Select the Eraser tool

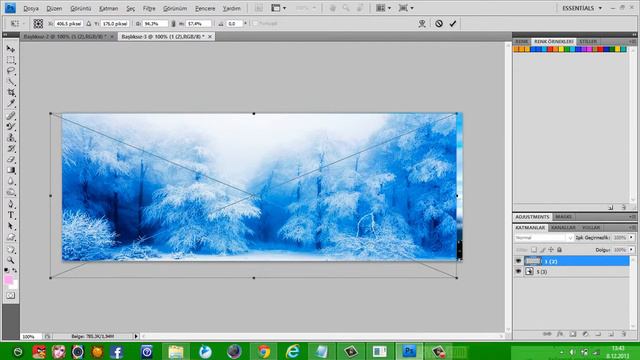click(x=11, y=160)
